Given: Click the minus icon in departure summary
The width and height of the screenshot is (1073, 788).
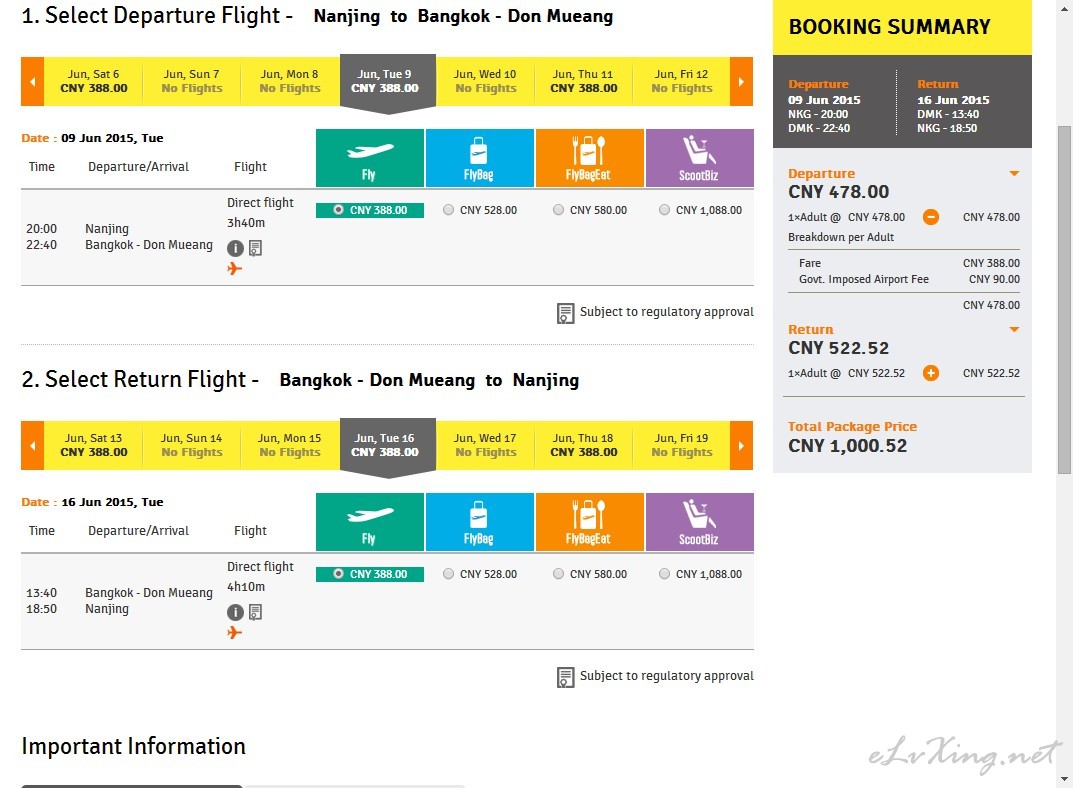Looking at the screenshot, I should pyautogui.click(x=930, y=217).
